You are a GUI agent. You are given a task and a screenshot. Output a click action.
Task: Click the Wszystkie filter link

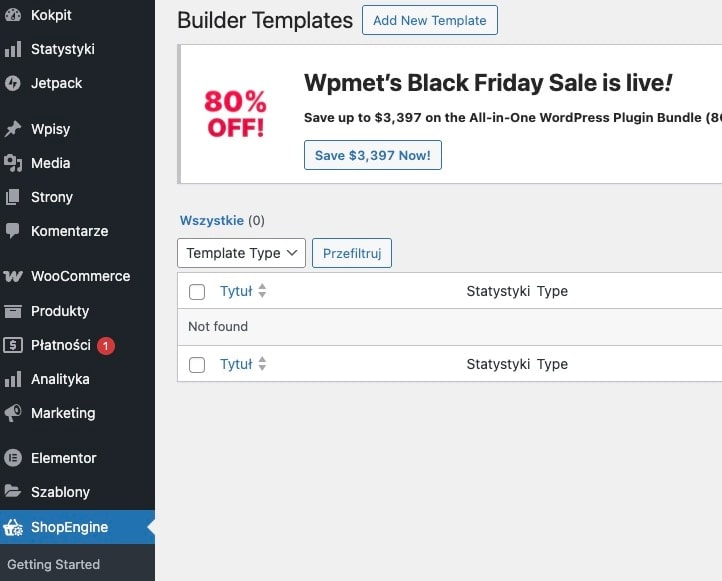tap(211, 220)
